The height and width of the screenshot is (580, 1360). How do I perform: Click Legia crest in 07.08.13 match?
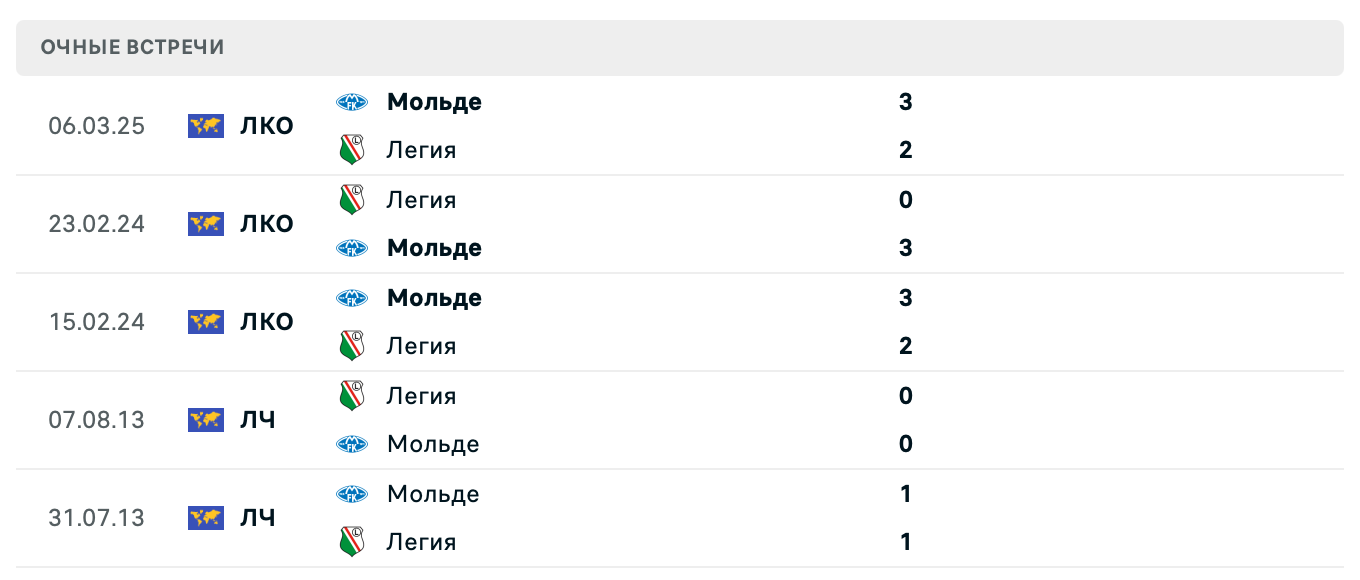351,396
